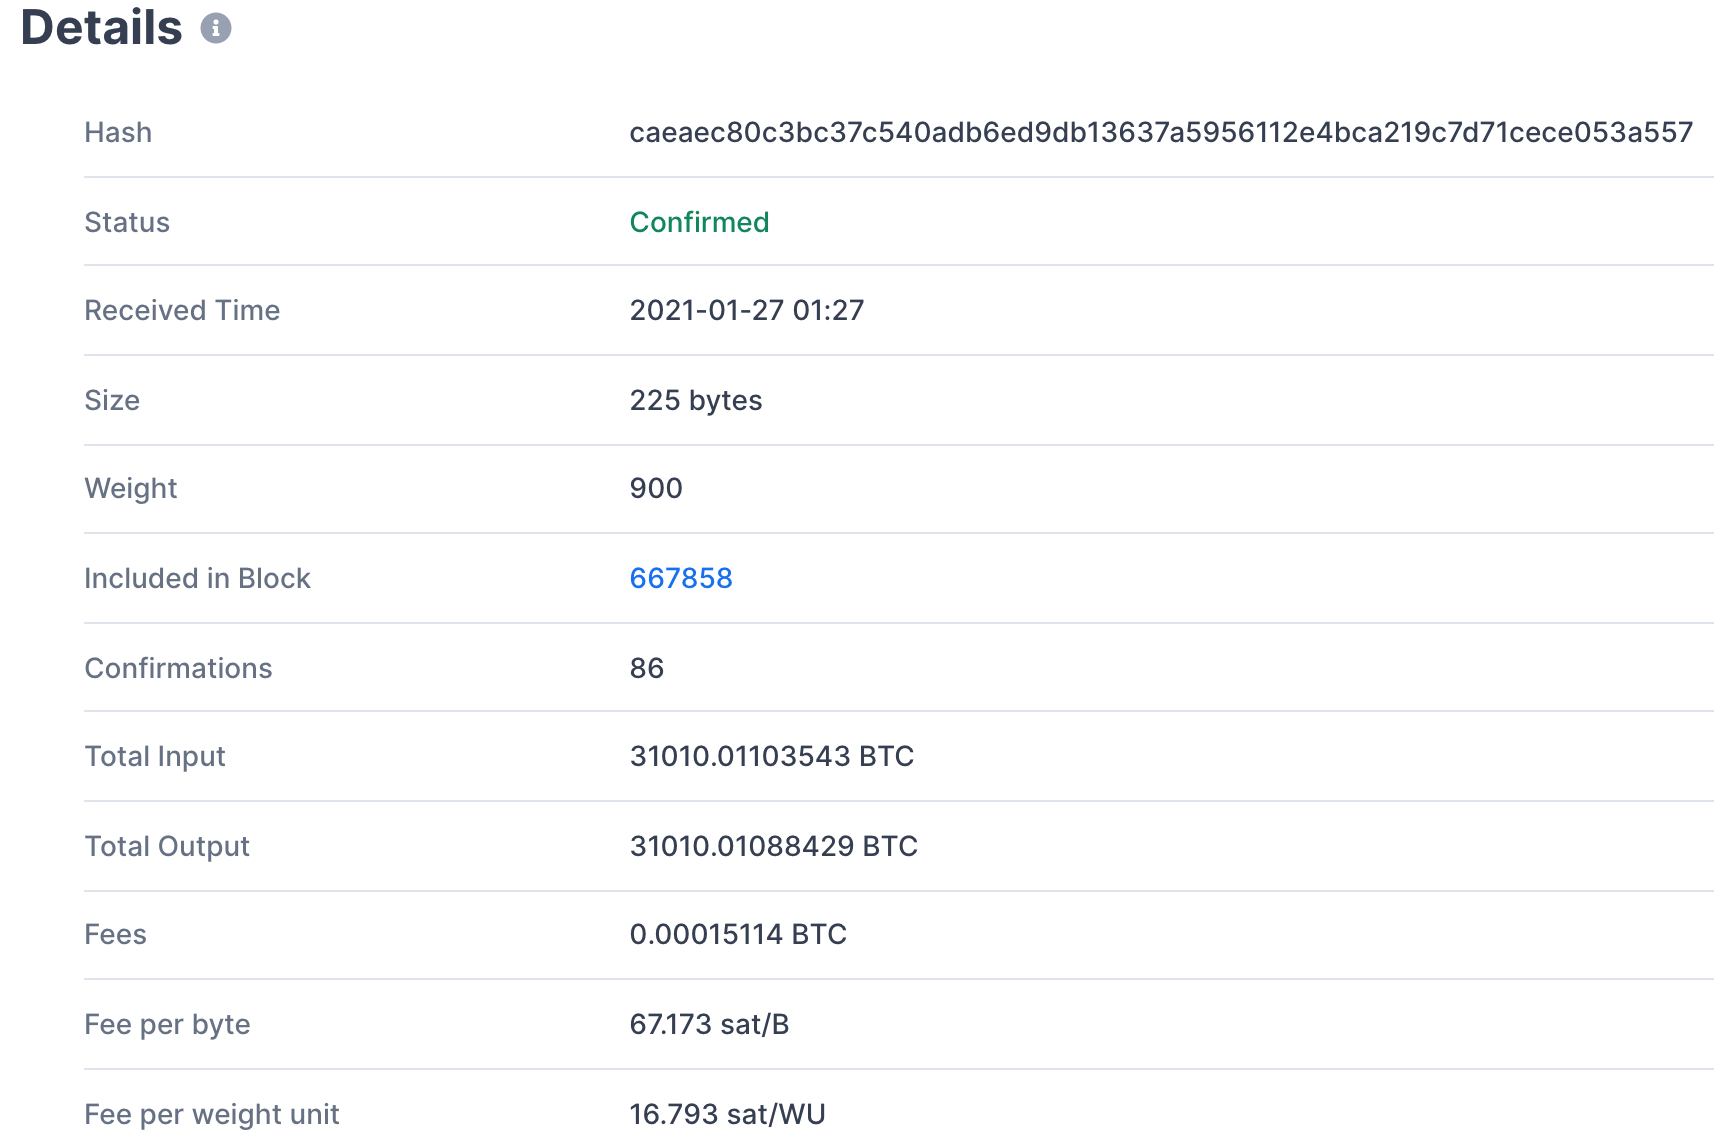Screen dimensions: 1714x1142
Task: Click the Fee per weight unit label
Action: click(212, 1114)
